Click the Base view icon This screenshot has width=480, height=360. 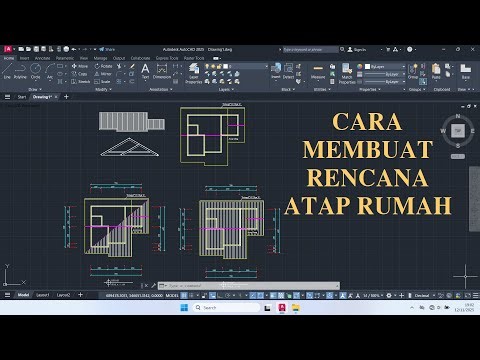466,71
